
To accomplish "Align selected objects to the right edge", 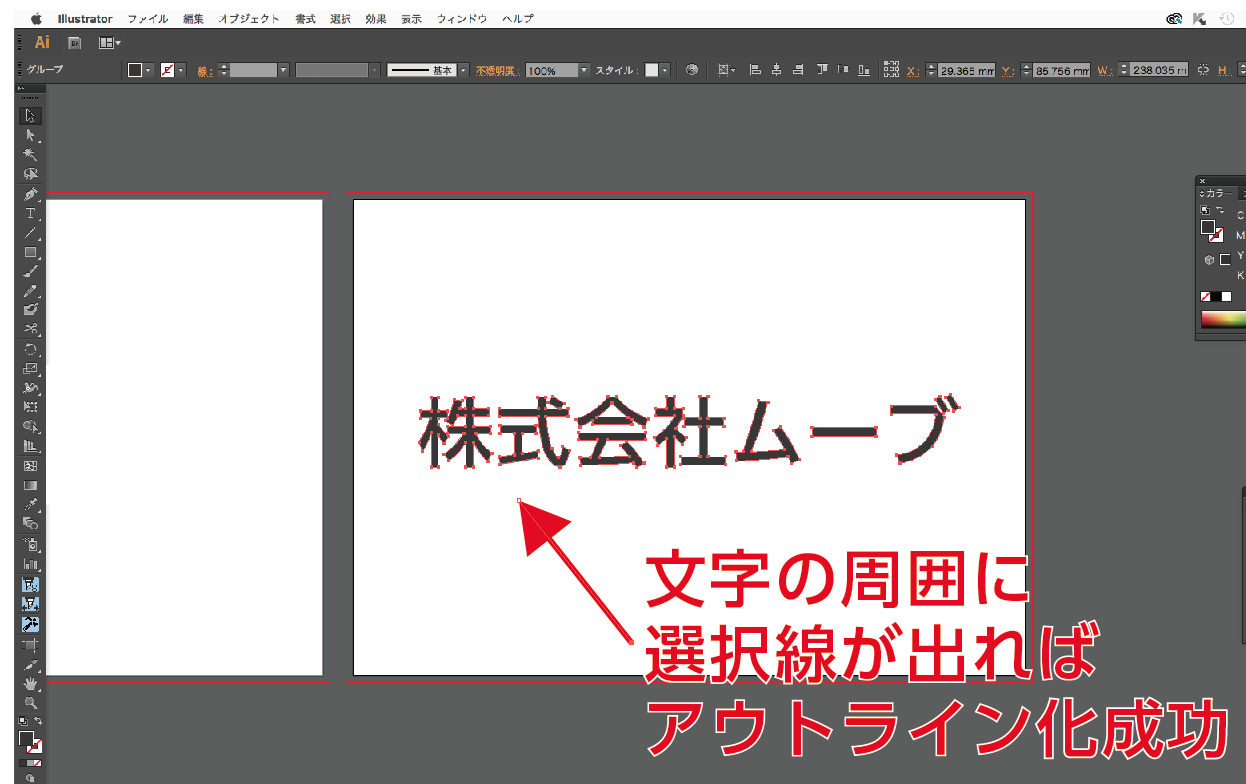I will click(797, 70).
